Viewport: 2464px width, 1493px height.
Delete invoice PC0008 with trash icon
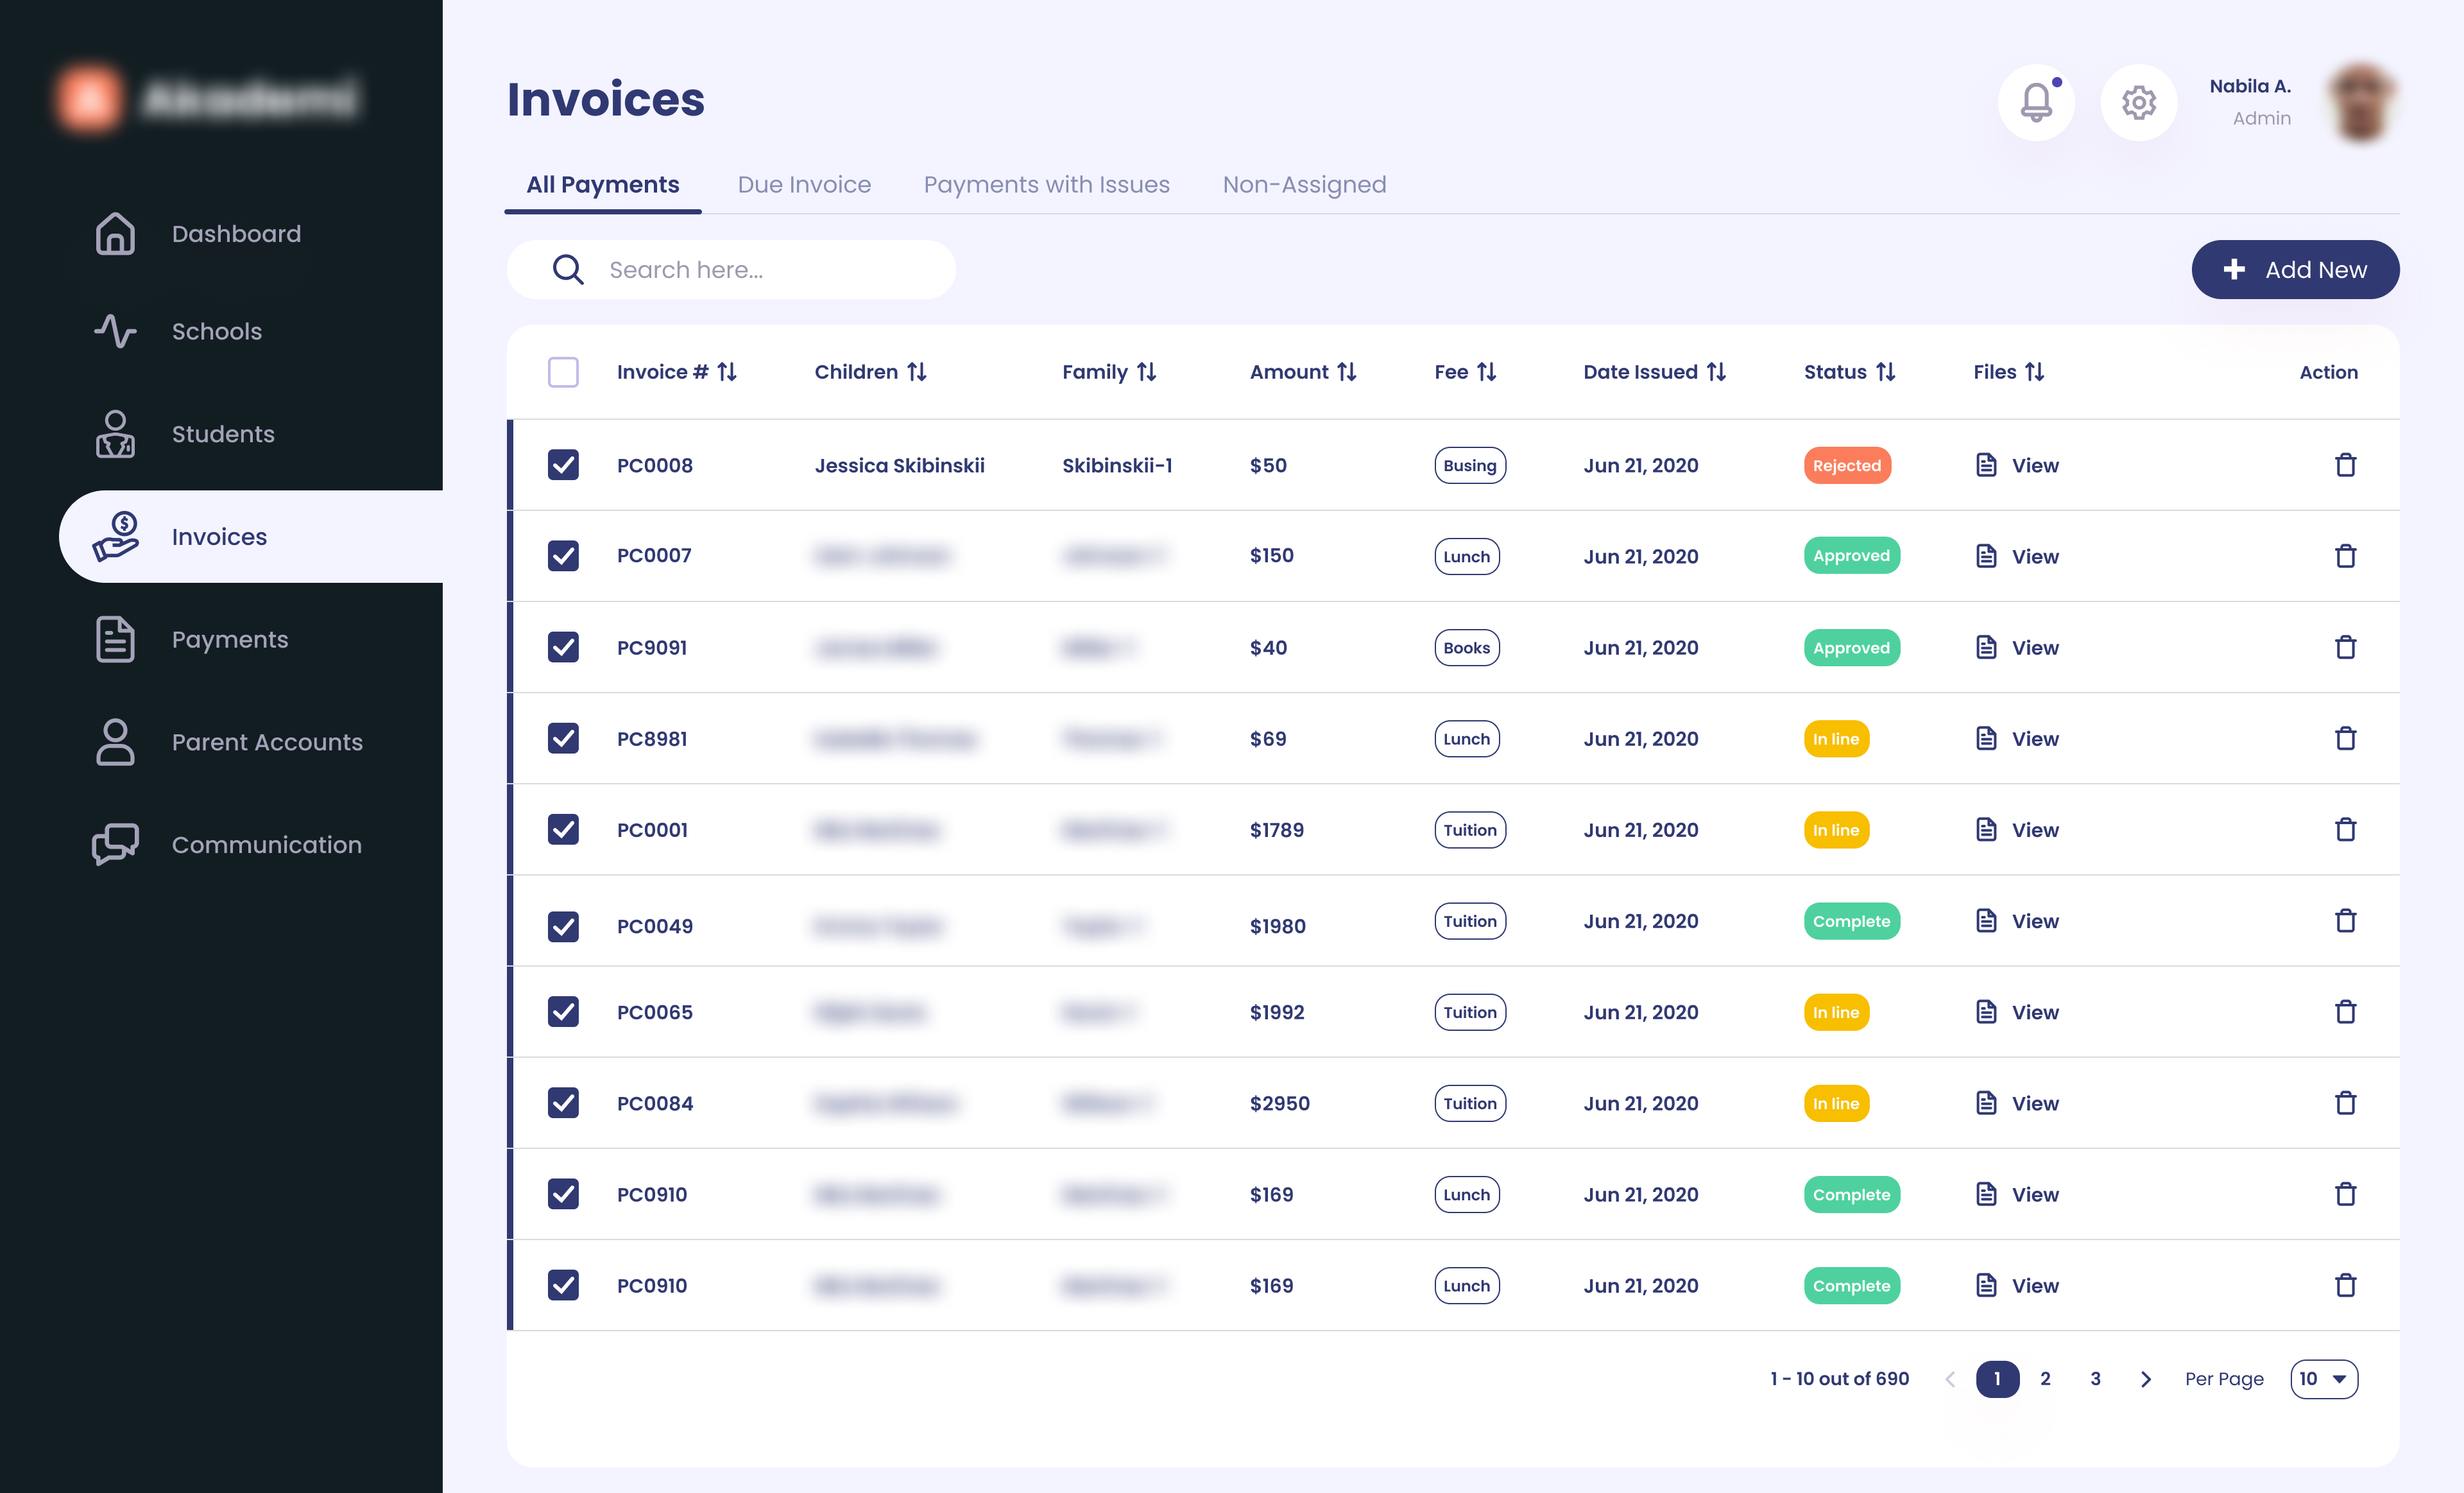point(2345,465)
